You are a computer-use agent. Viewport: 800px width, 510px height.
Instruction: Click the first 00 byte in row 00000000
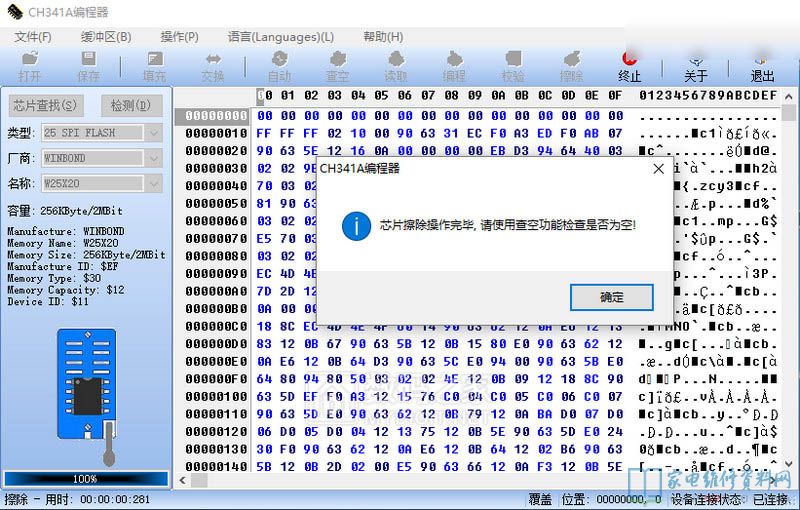pos(264,116)
